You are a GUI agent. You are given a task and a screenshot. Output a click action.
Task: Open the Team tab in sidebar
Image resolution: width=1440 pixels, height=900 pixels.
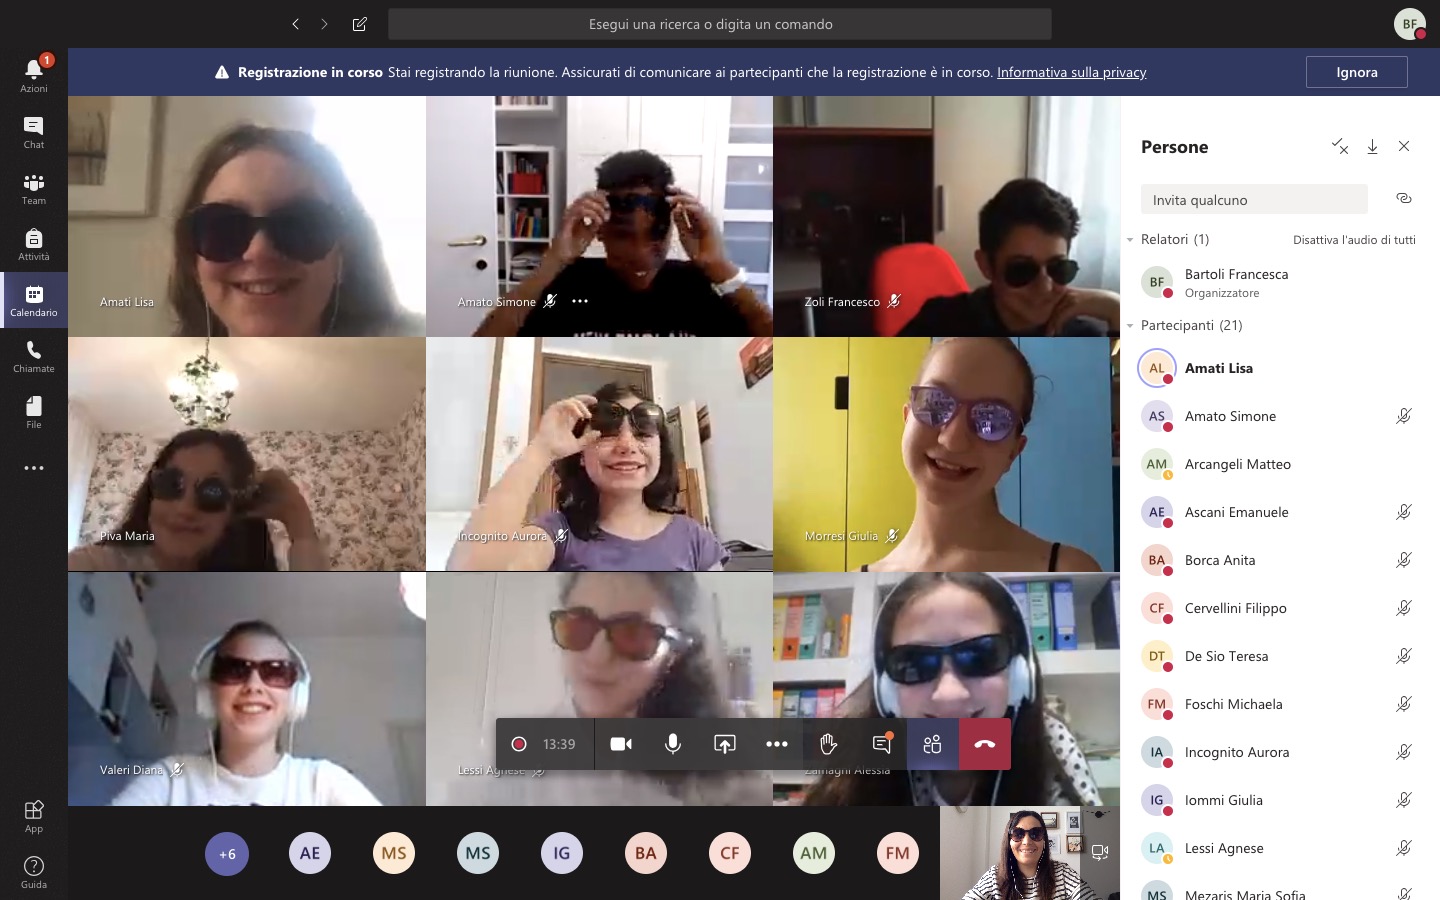34,188
